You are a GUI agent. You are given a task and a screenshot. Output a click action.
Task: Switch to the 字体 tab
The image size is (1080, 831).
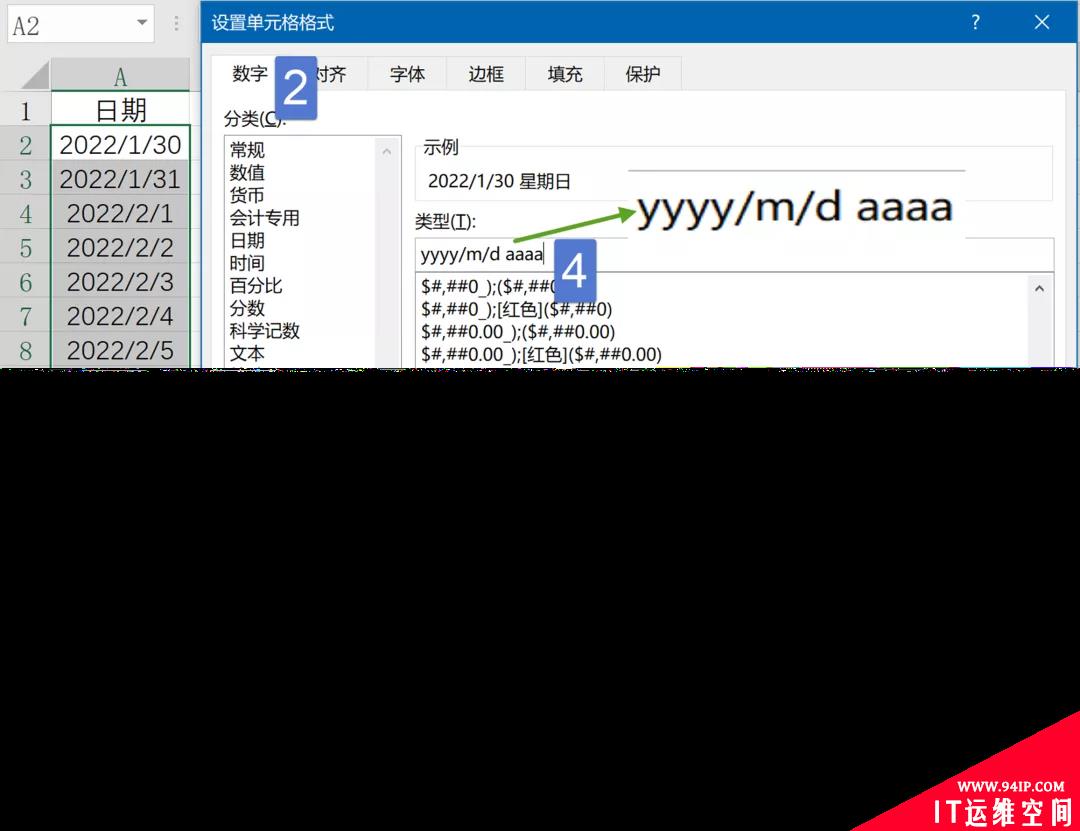tap(407, 74)
